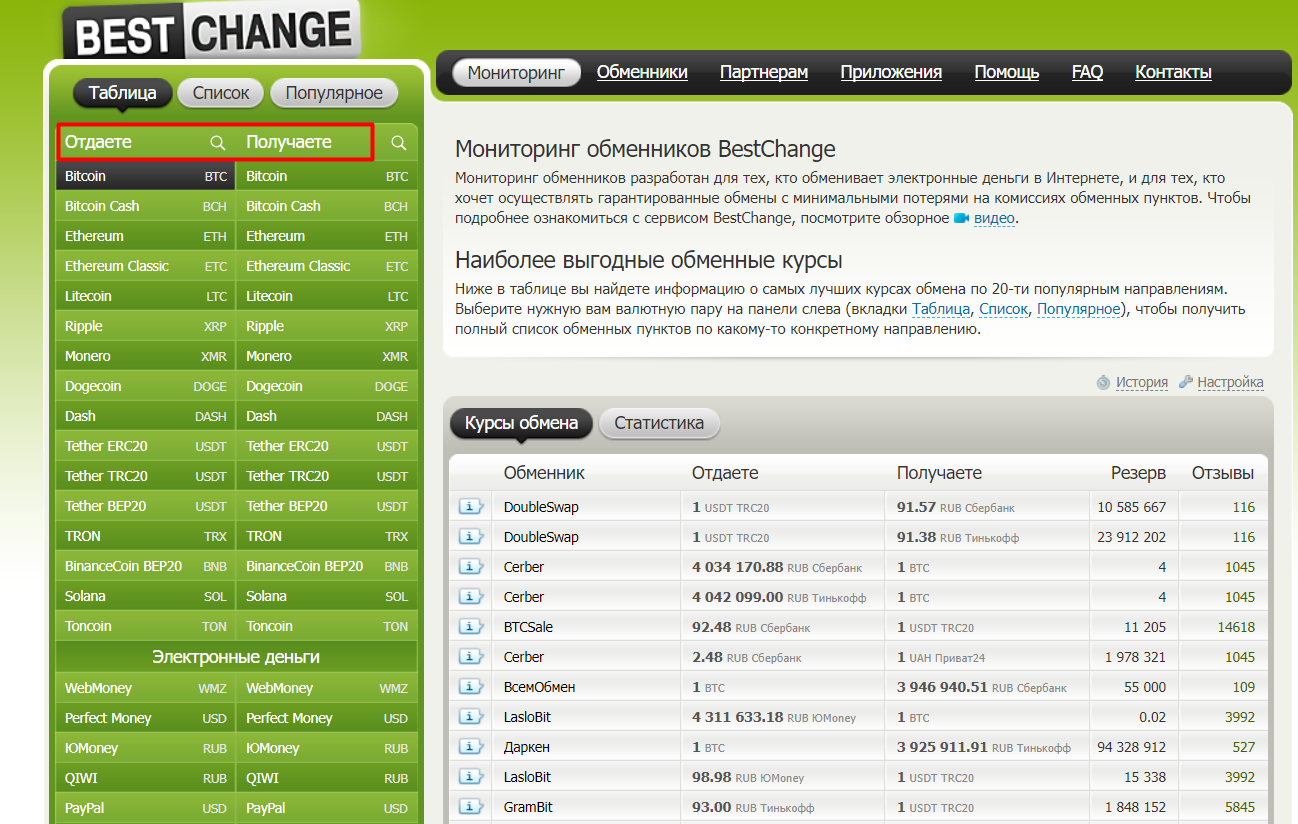1298x824 pixels.
Task: Pick BinanceCoin BEP20 in the Получаете column
Action: (327, 566)
